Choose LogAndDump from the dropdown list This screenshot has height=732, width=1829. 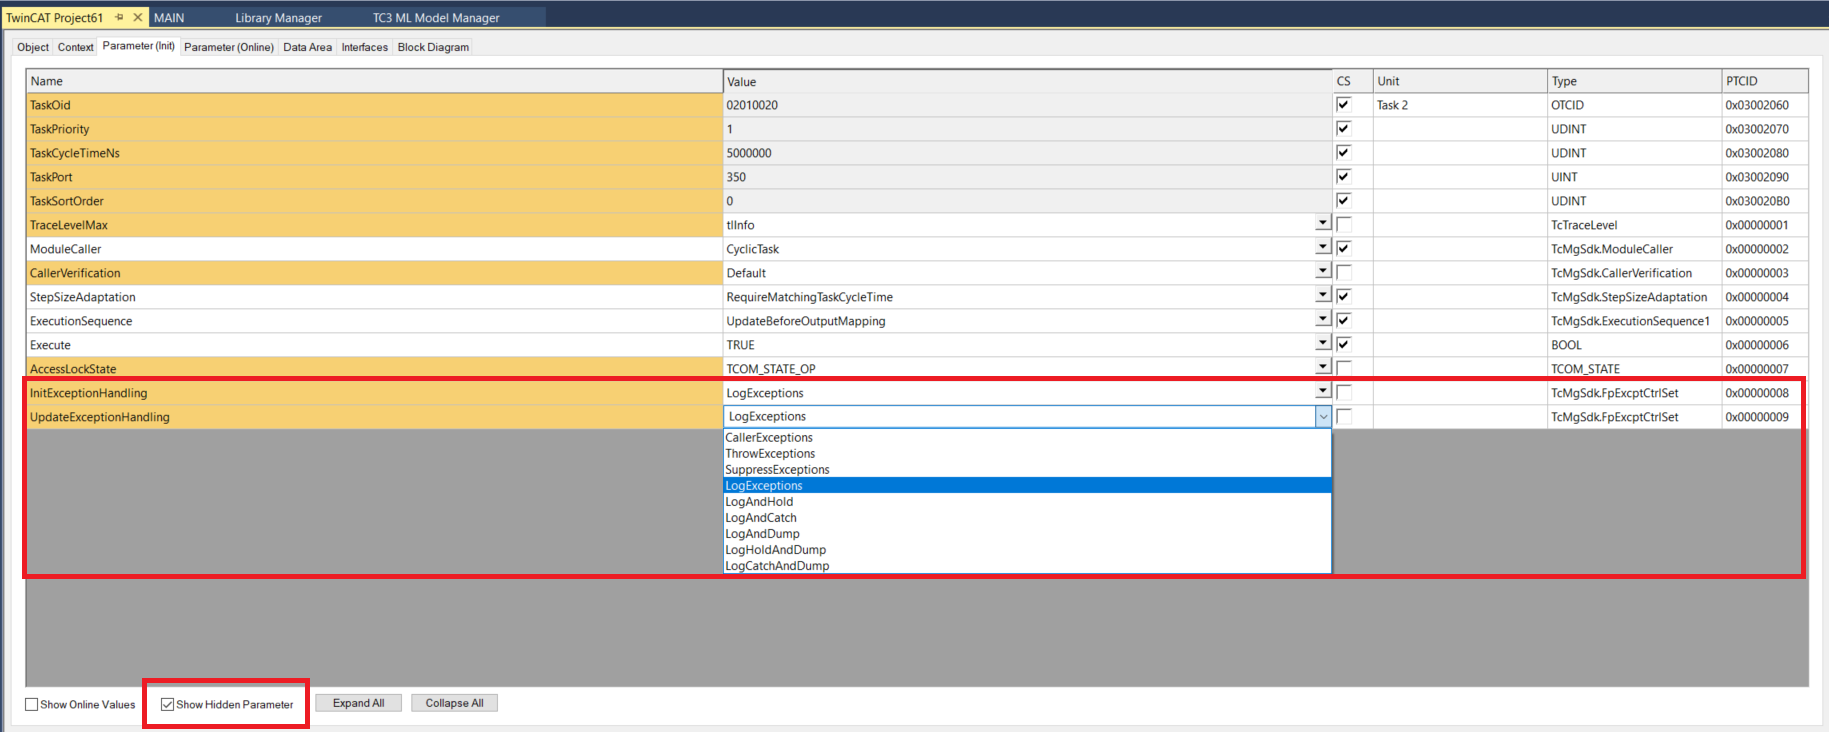point(1027,534)
